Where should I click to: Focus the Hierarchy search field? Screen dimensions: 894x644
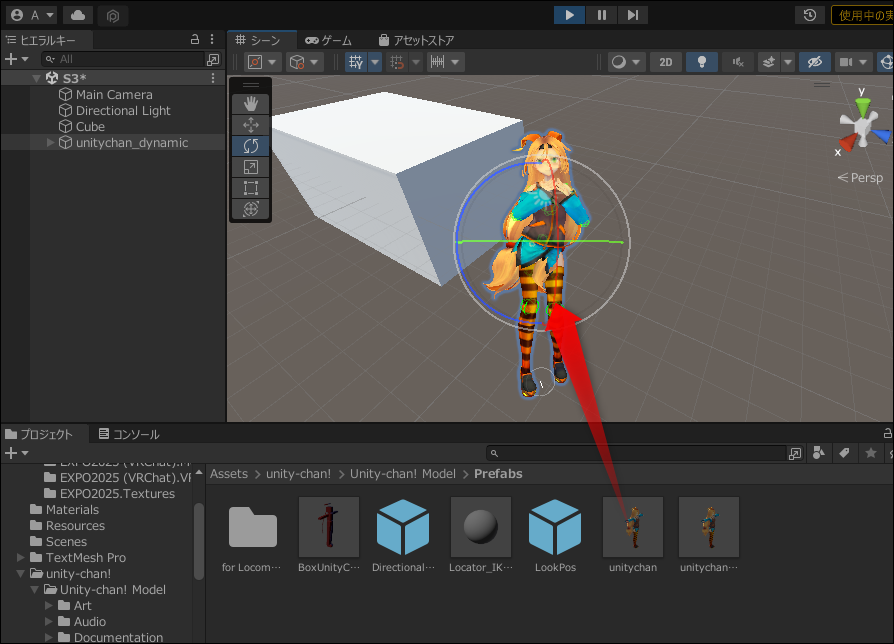click(x=123, y=59)
